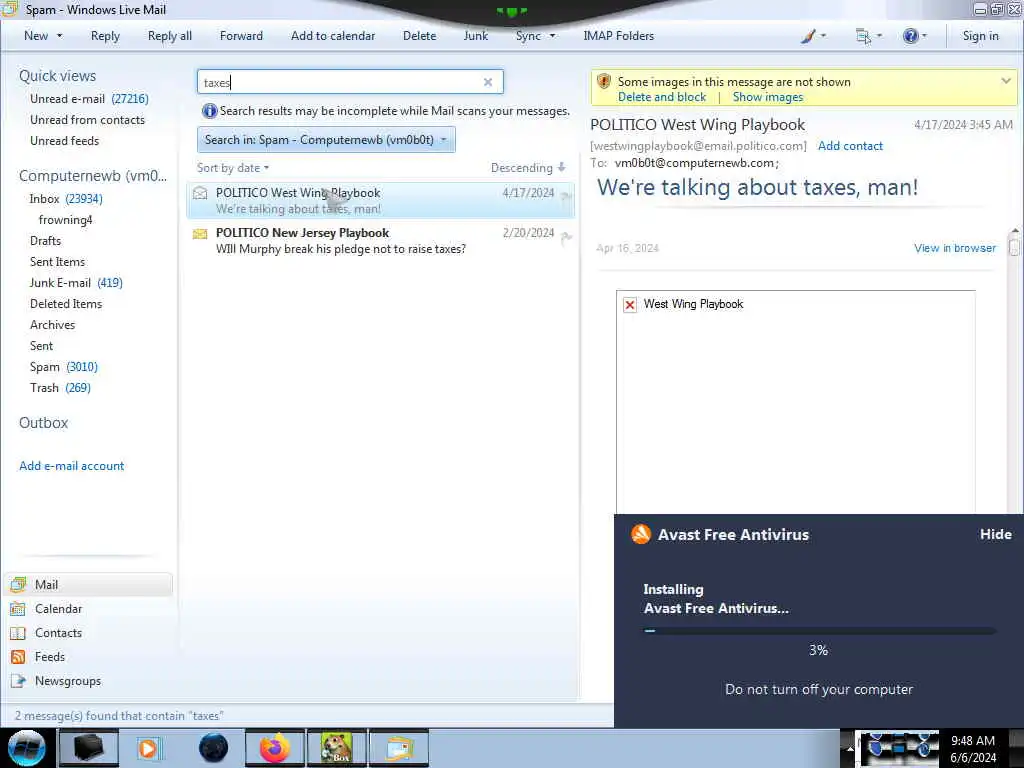This screenshot has width=1024, height=768.
Task: Click Reply in the toolbar
Action: (x=105, y=36)
